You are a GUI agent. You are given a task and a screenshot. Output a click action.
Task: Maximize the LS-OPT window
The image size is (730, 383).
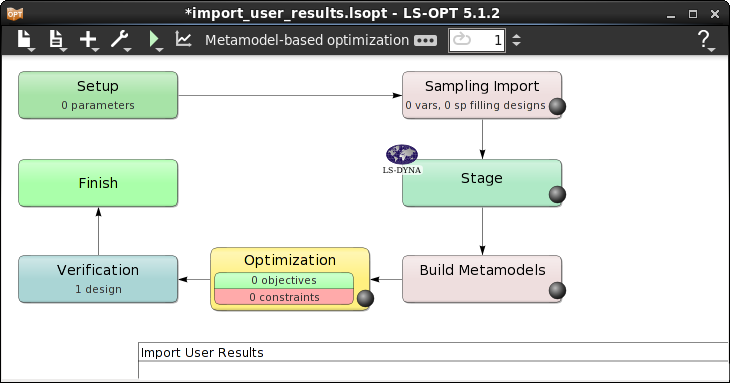pos(693,14)
